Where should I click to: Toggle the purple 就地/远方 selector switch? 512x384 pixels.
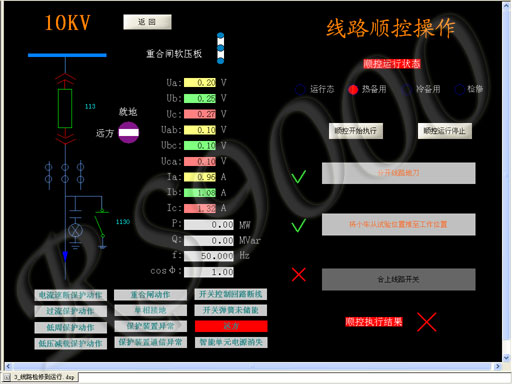click(129, 132)
